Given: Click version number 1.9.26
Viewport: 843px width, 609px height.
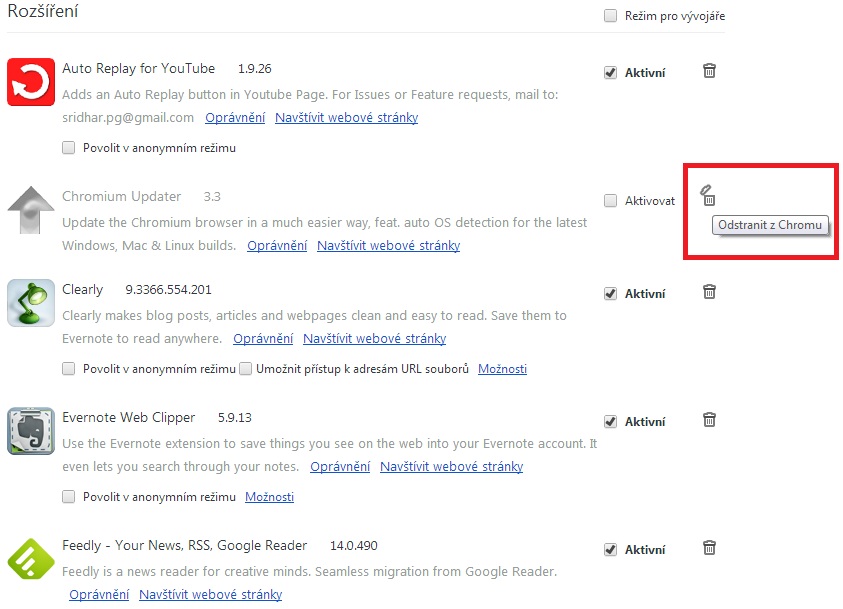Looking at the screenshot, I should coord(255,69).
